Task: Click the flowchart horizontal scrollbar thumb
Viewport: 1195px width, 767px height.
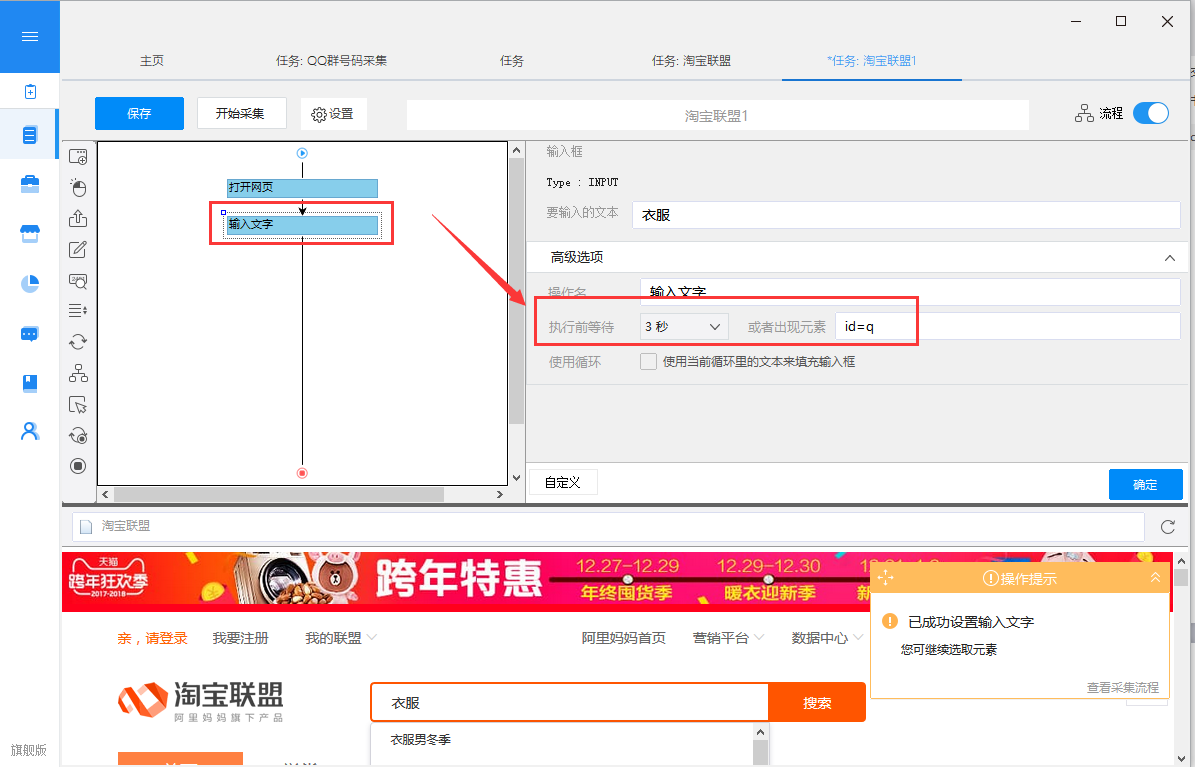Action: (x=278, y=495)
